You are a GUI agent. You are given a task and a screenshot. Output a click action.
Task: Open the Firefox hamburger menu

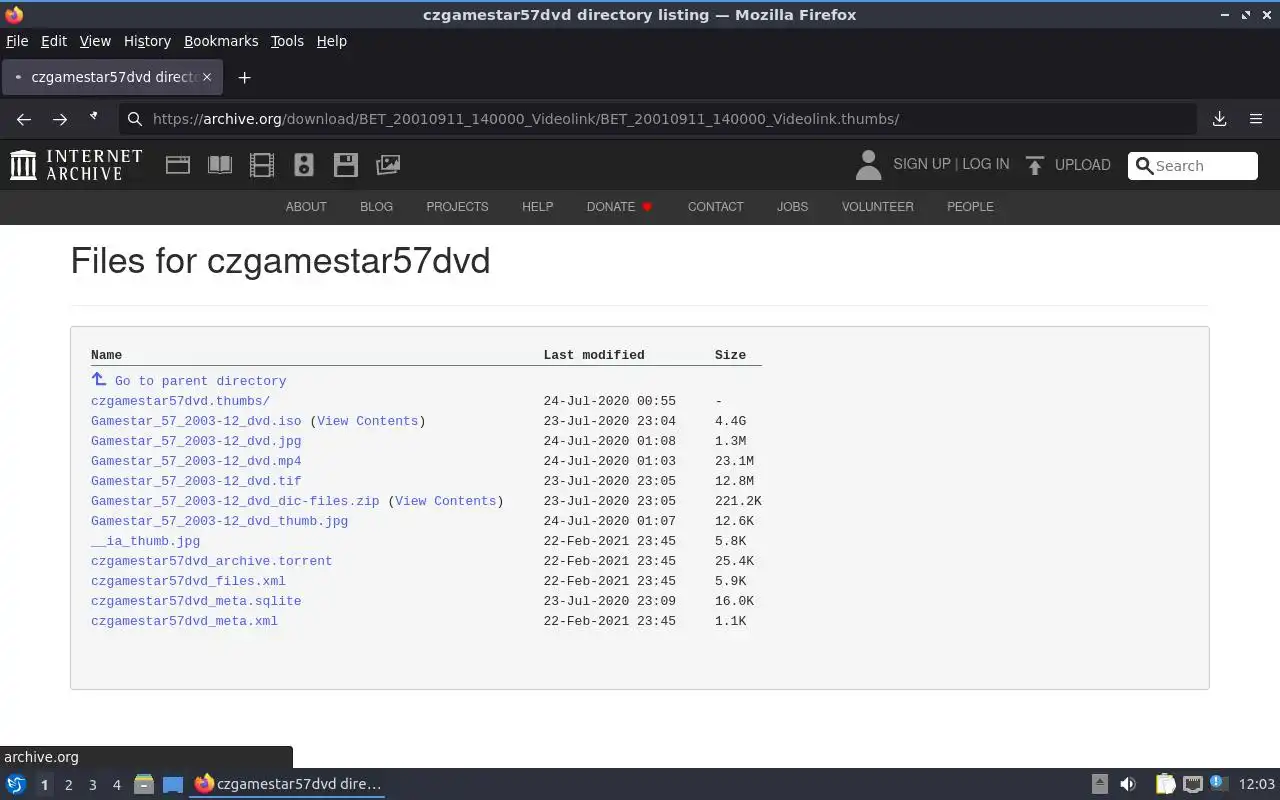1256,119
